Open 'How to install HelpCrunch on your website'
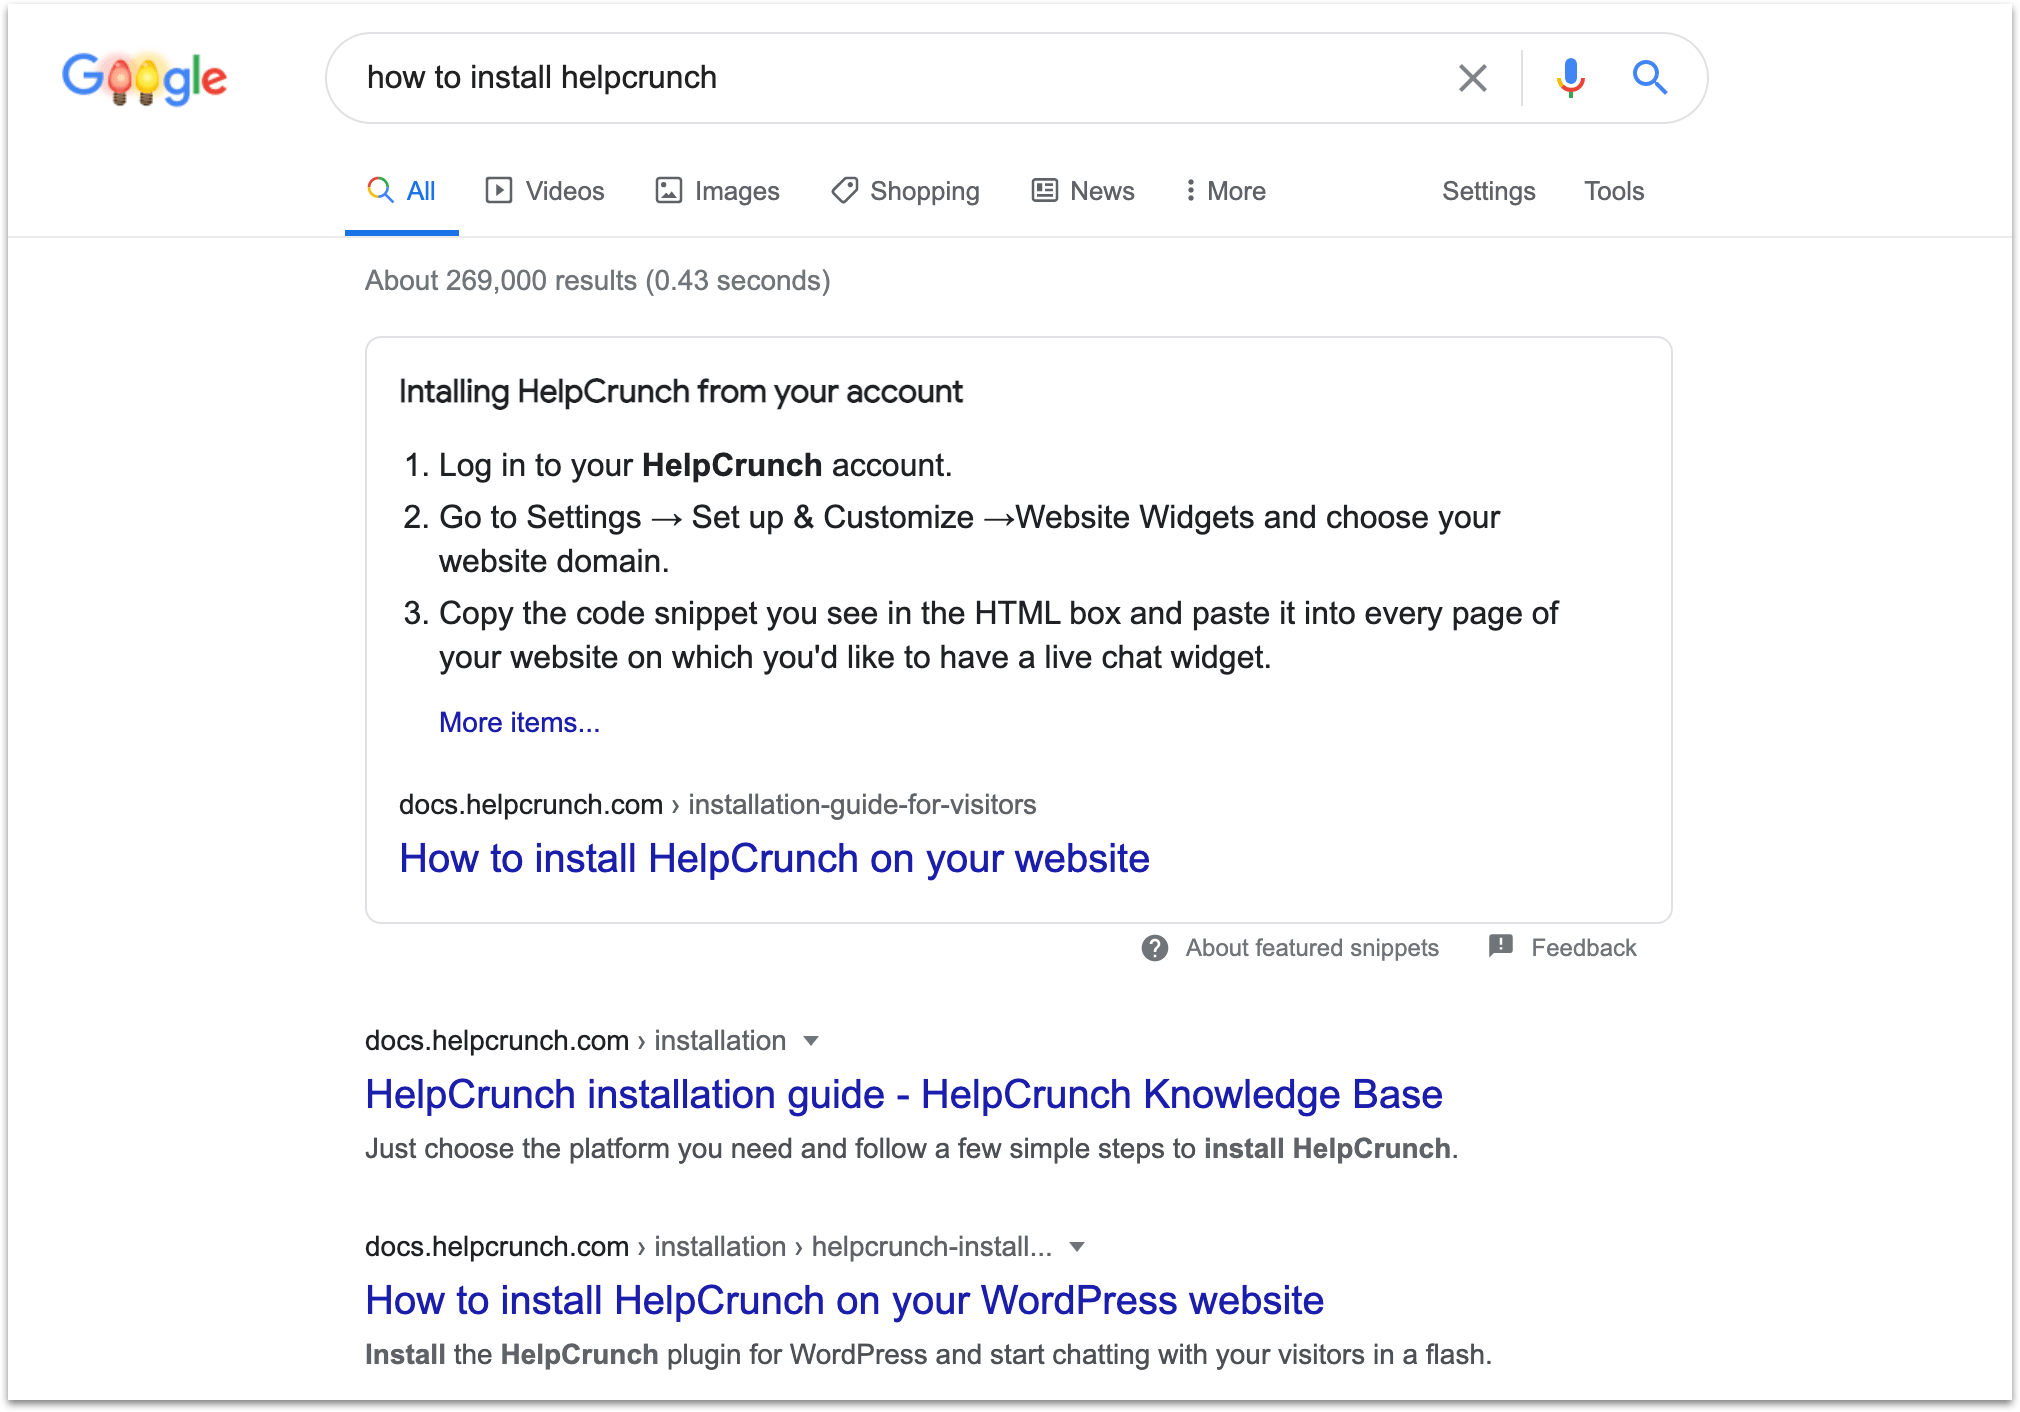This screenshot has height=1412, width=2020. 774,858
